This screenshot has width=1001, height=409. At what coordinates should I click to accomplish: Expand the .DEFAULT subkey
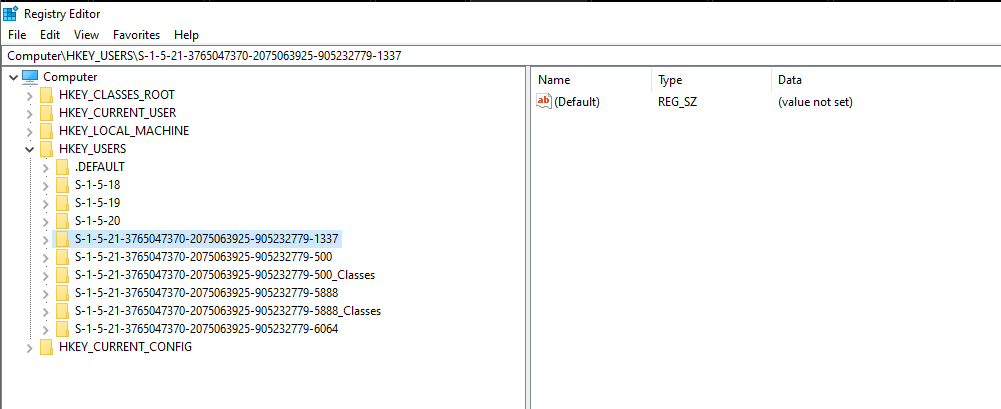[x=45, y=167]
